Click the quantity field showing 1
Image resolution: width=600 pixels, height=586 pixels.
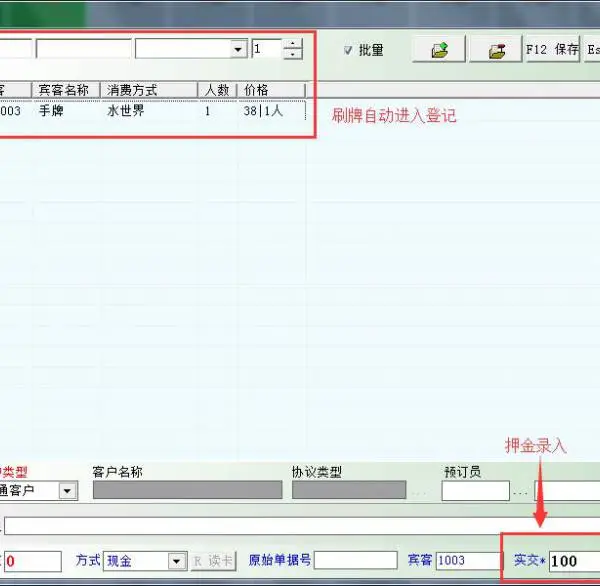pyautogui.click(x=267, y=49)
